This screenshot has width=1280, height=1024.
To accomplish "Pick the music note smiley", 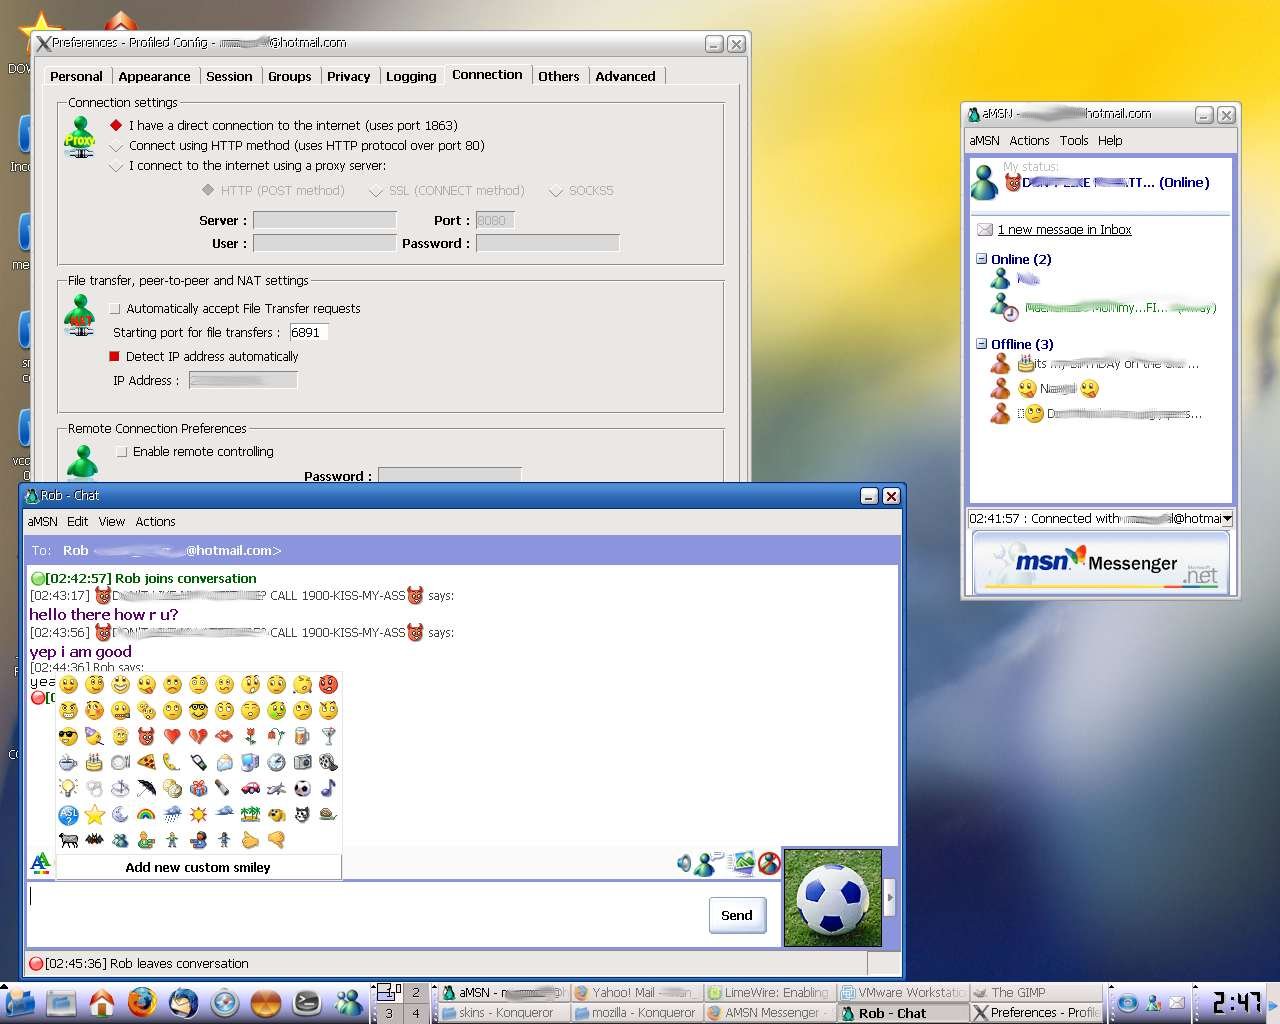I will click(x=328, y=789).
